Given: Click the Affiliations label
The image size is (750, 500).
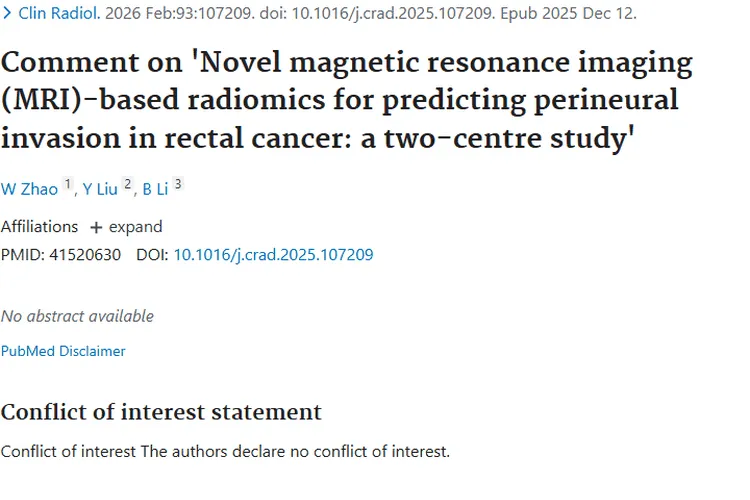Looking at the screenshot, I should tap(39, 227).
